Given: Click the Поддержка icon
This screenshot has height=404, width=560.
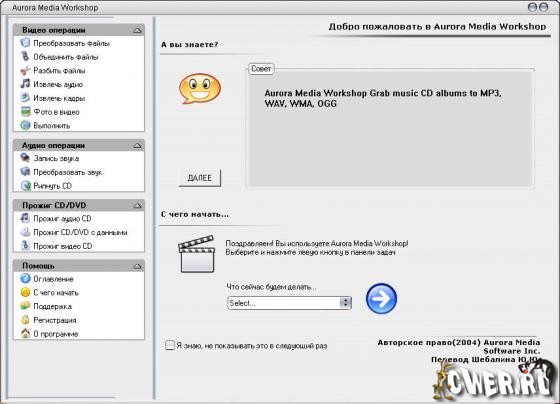Looking at the screenshot, I should 25,306.
